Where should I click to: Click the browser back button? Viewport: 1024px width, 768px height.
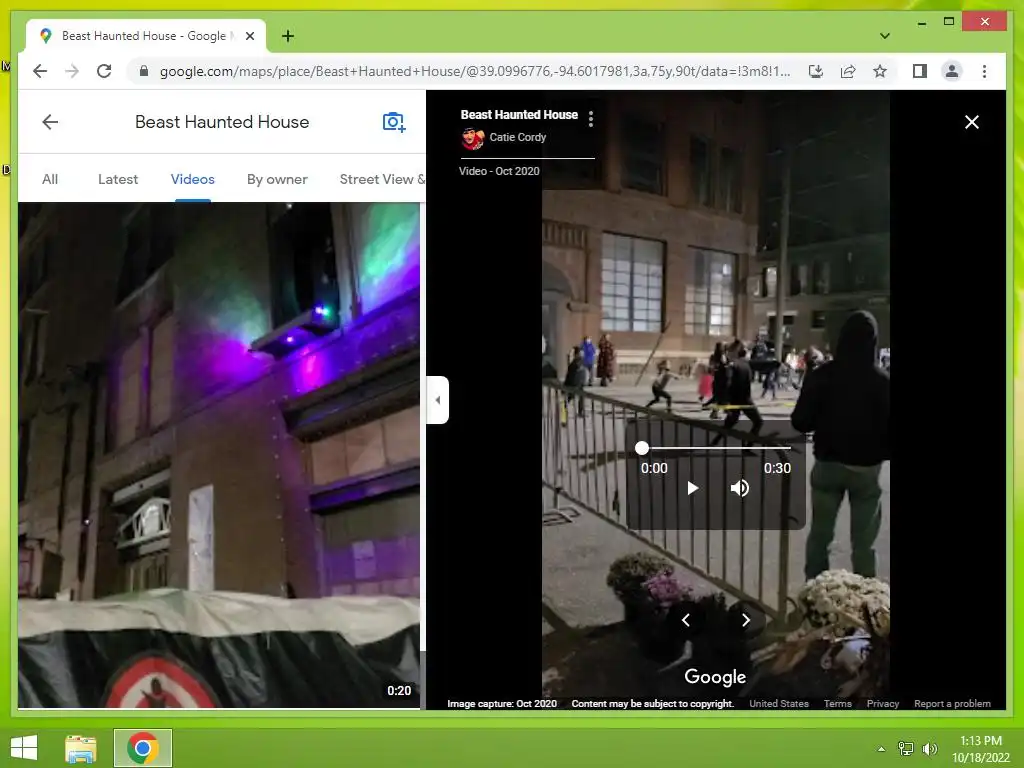pos(40,71)
